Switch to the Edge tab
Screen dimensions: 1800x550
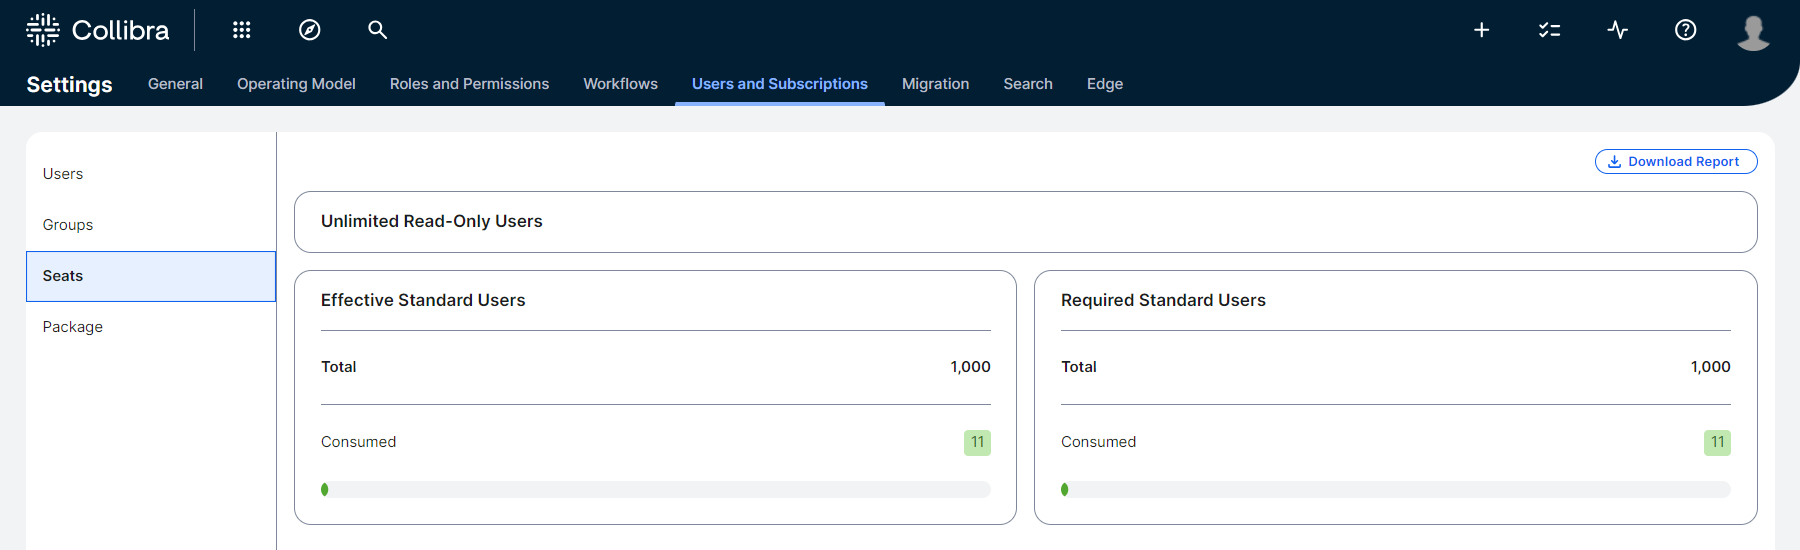pos(1104,84)
